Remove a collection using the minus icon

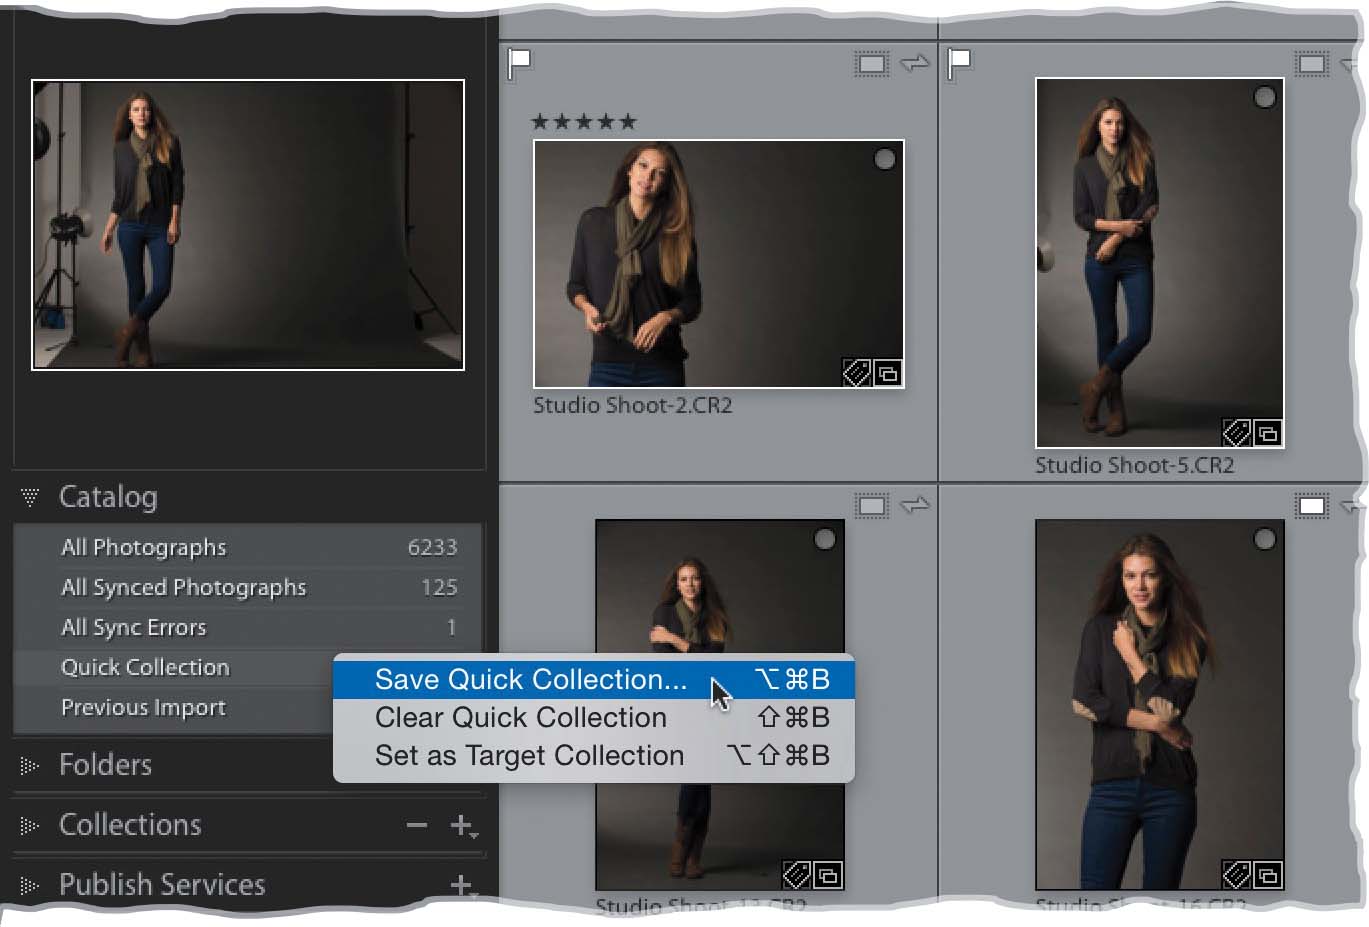point(417,825)
